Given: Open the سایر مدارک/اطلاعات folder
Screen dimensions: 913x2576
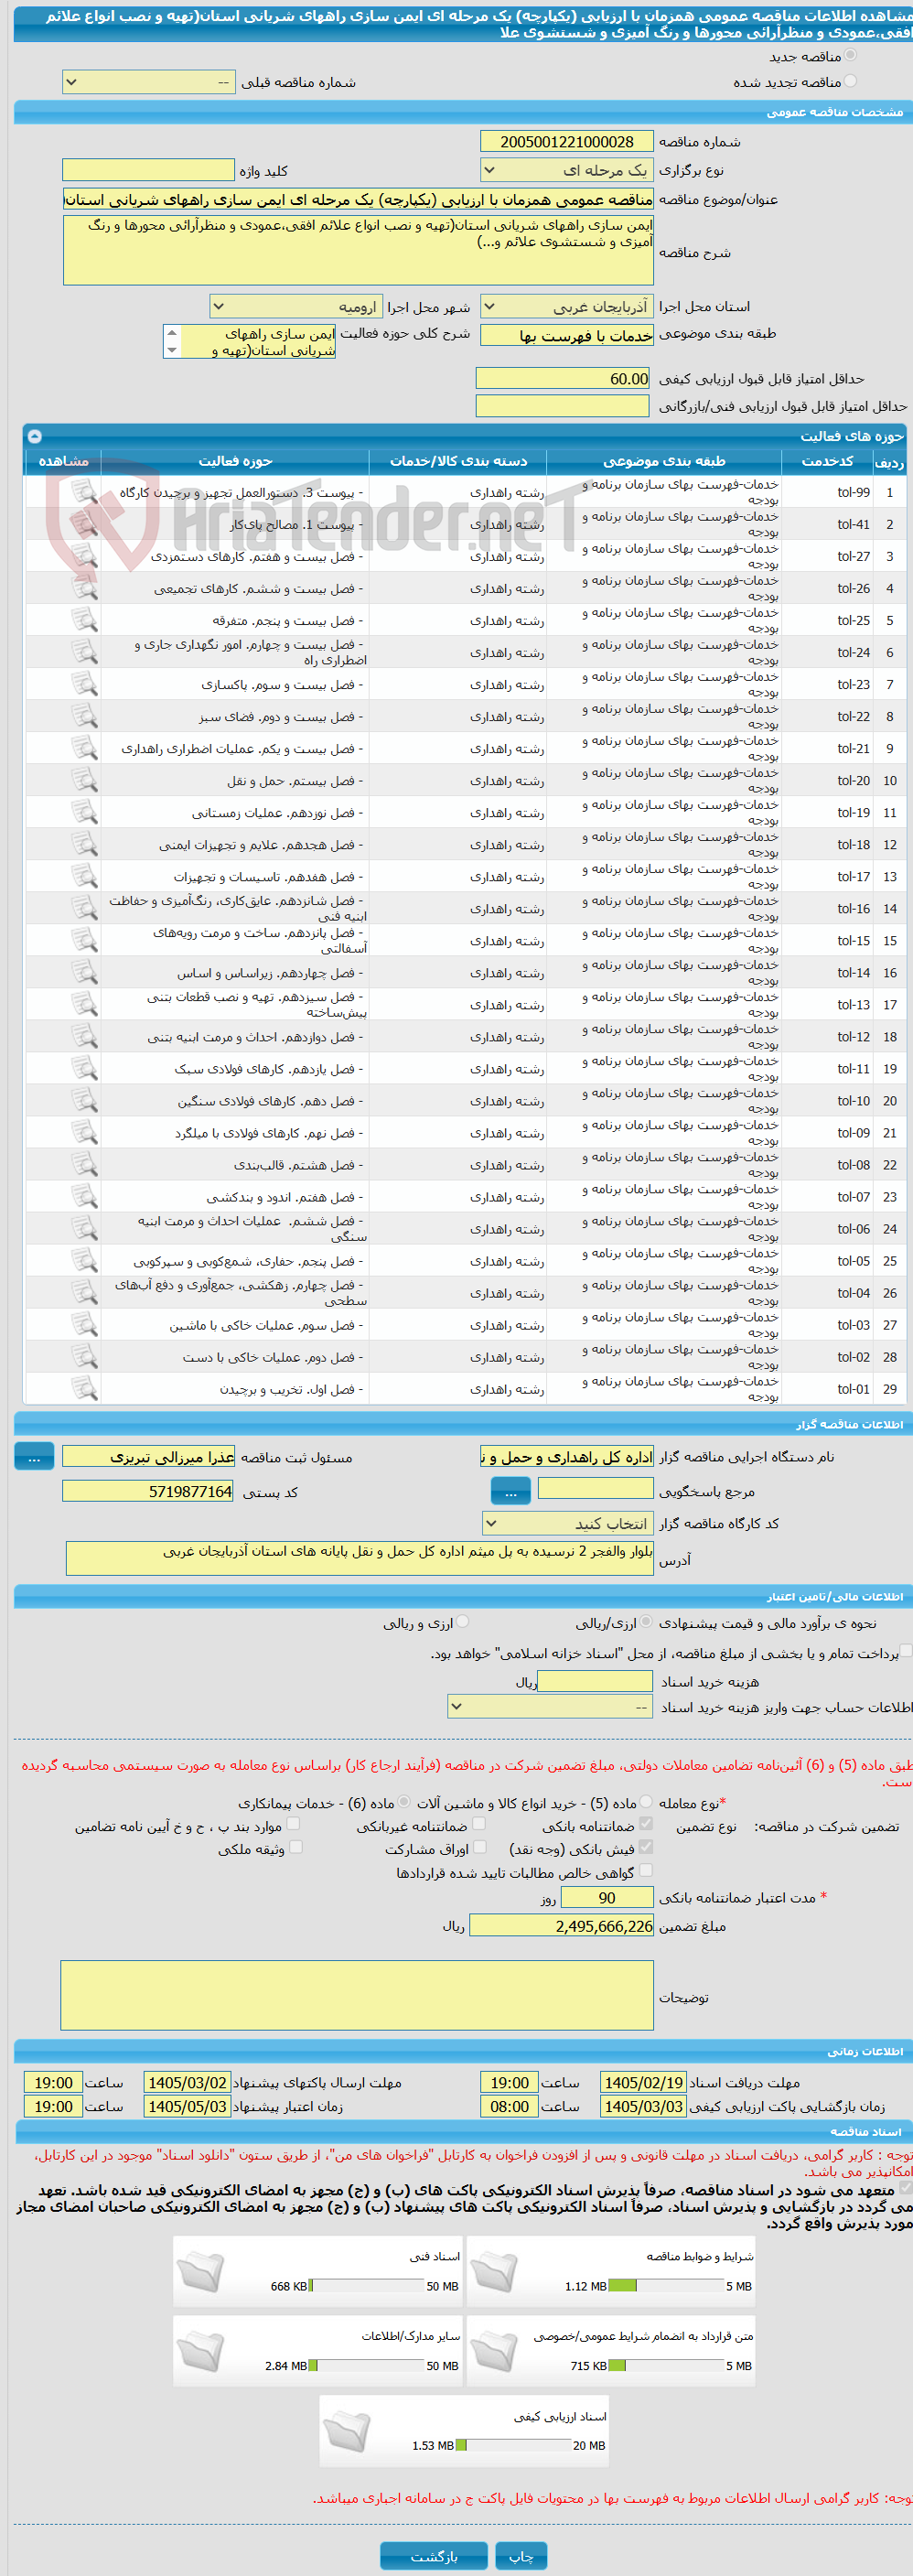Looking at the screenshot, I should (200, 2351).
